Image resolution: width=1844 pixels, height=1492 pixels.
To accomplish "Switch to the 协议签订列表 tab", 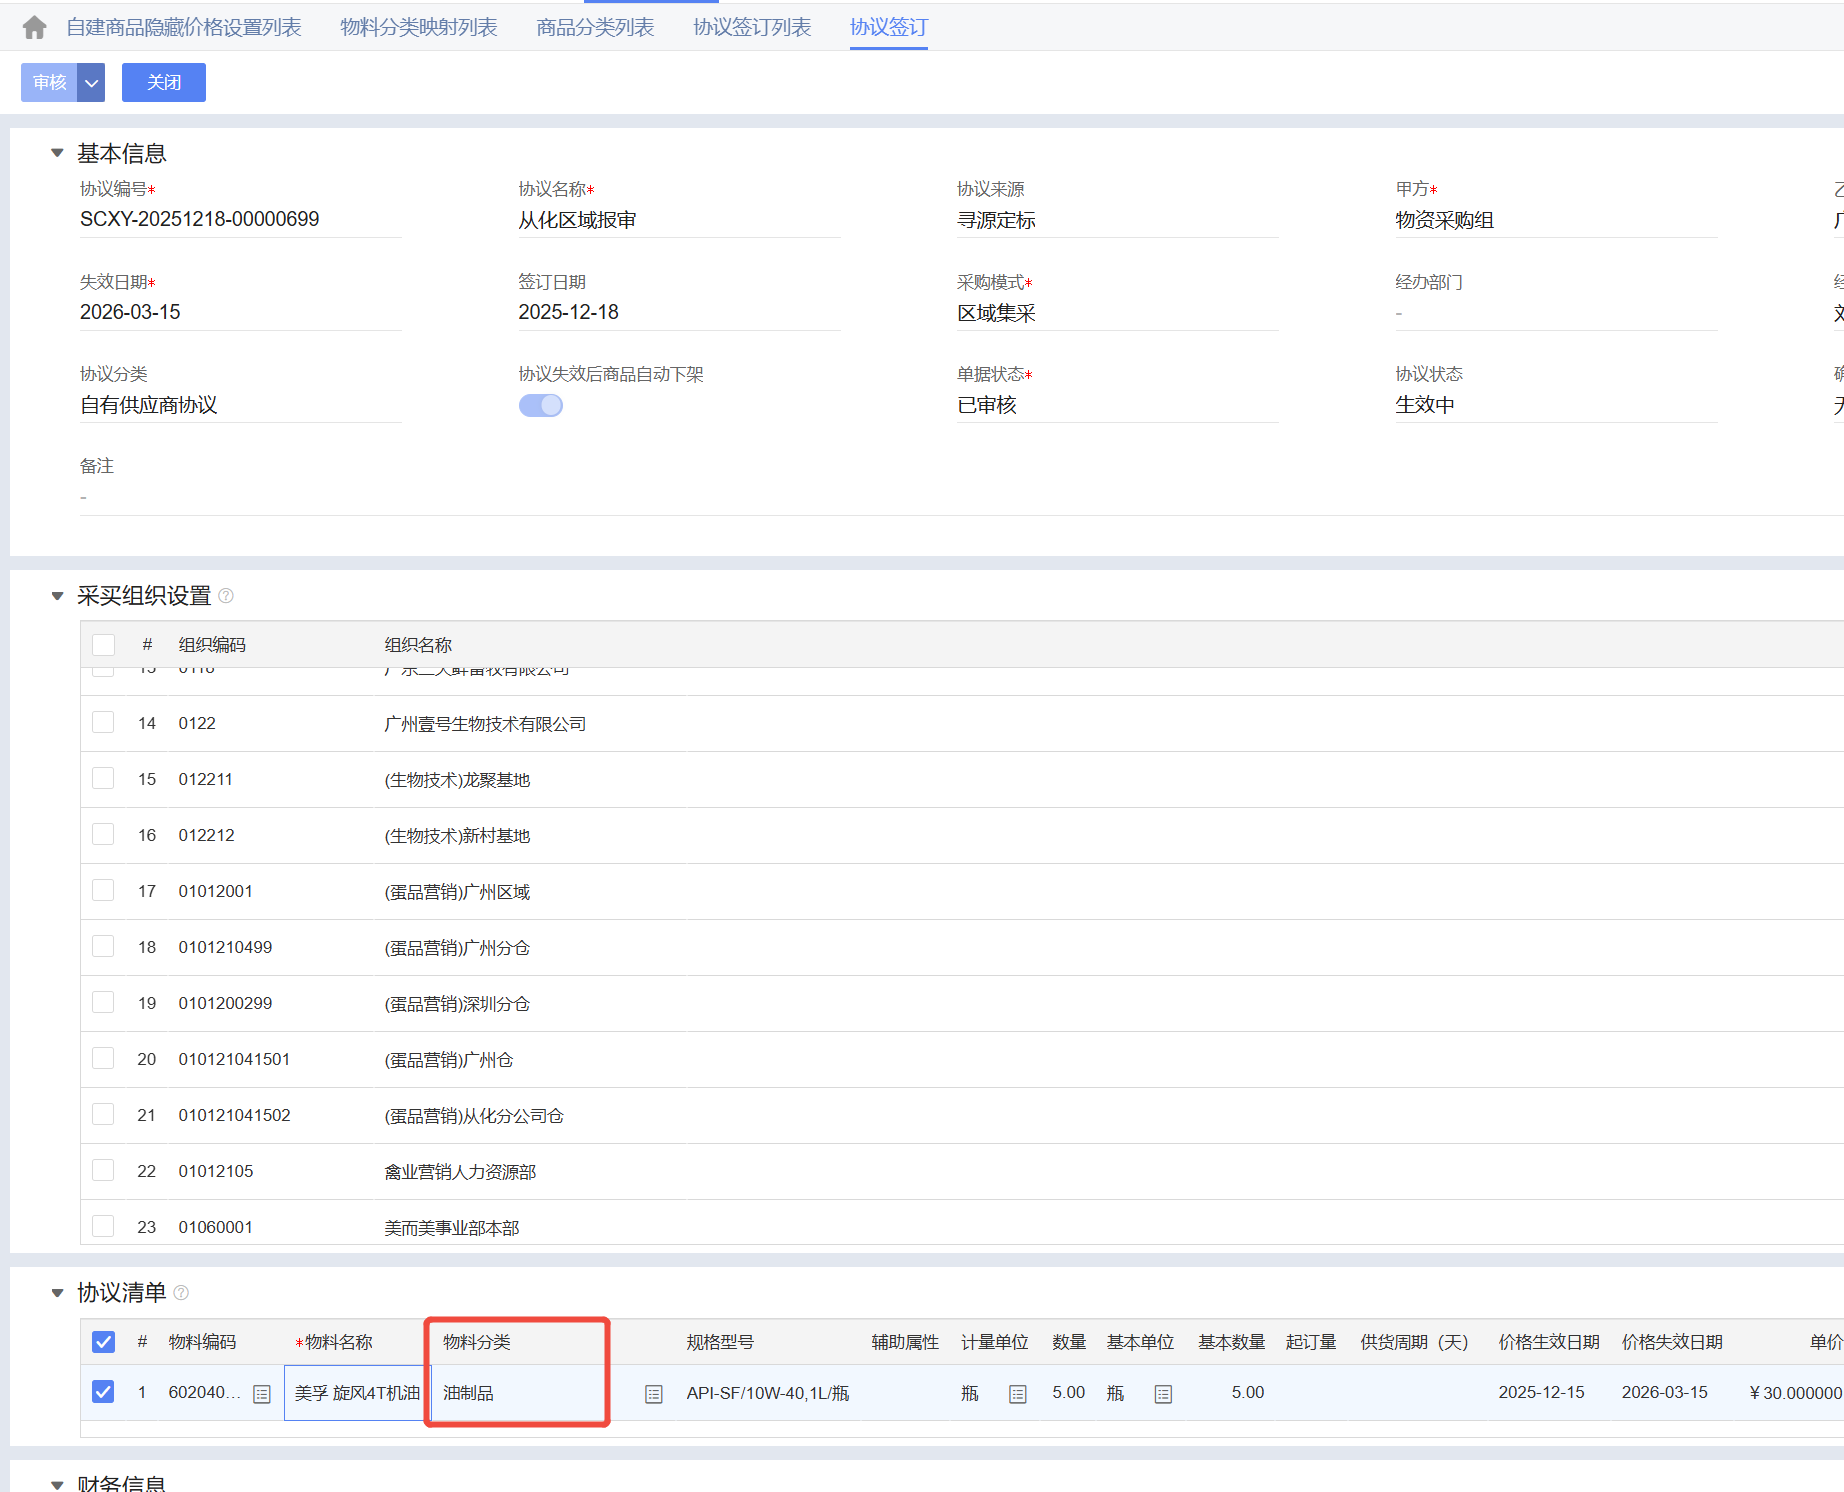I will [x=752, y=27].
